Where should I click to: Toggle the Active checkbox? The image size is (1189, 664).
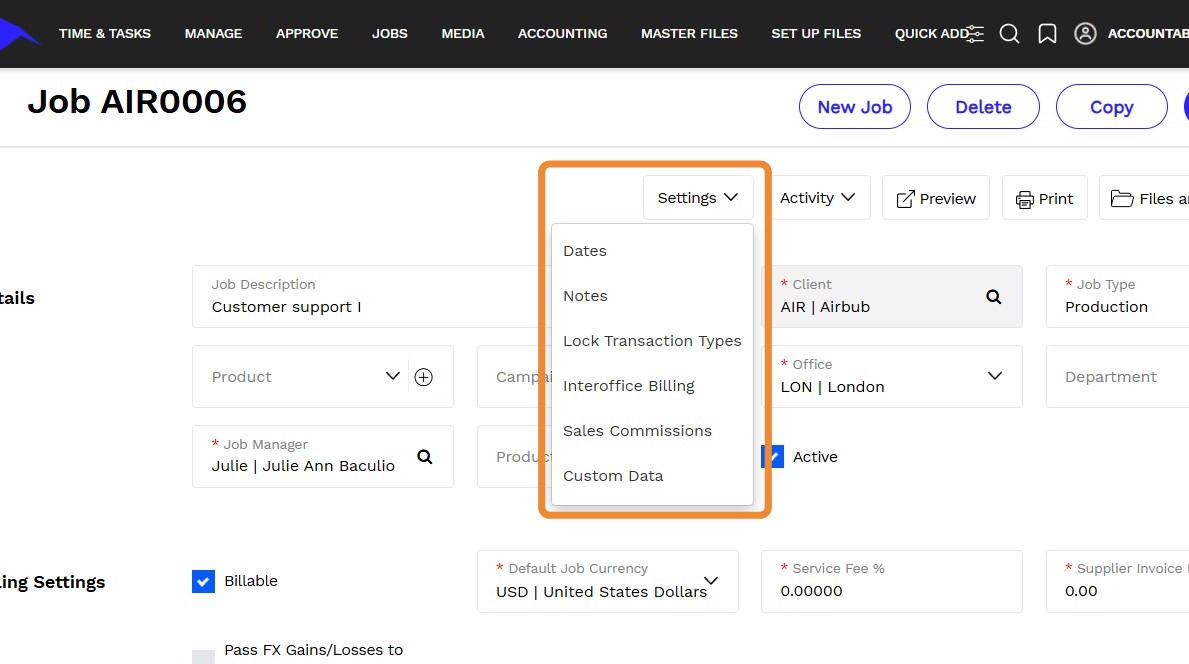coord(773,456)
